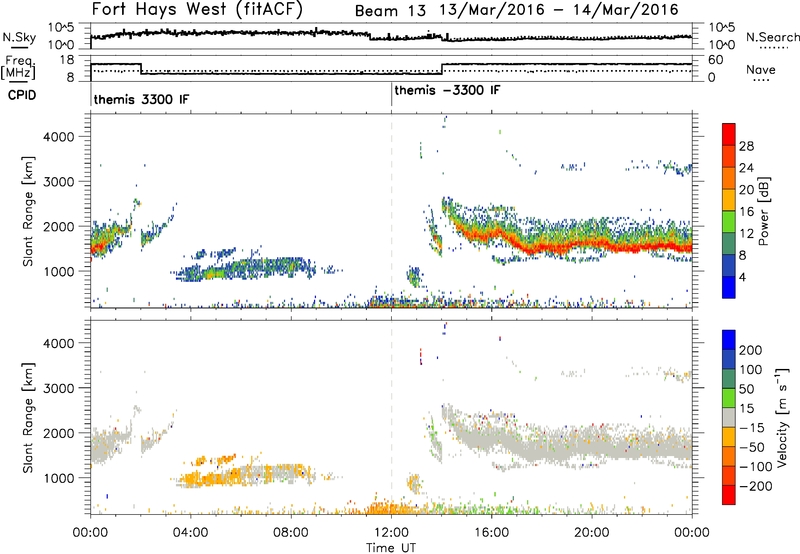Click the '18' tick on the frequency axis

(x=67, y=60)
